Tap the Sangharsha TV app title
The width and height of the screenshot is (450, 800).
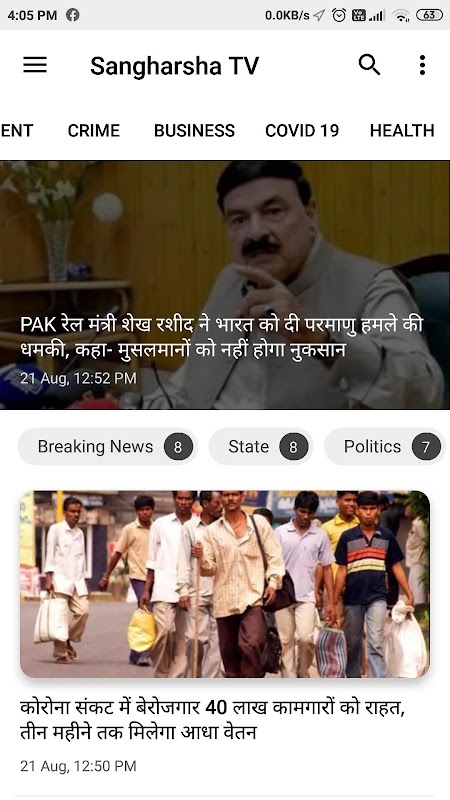point(174,66)
